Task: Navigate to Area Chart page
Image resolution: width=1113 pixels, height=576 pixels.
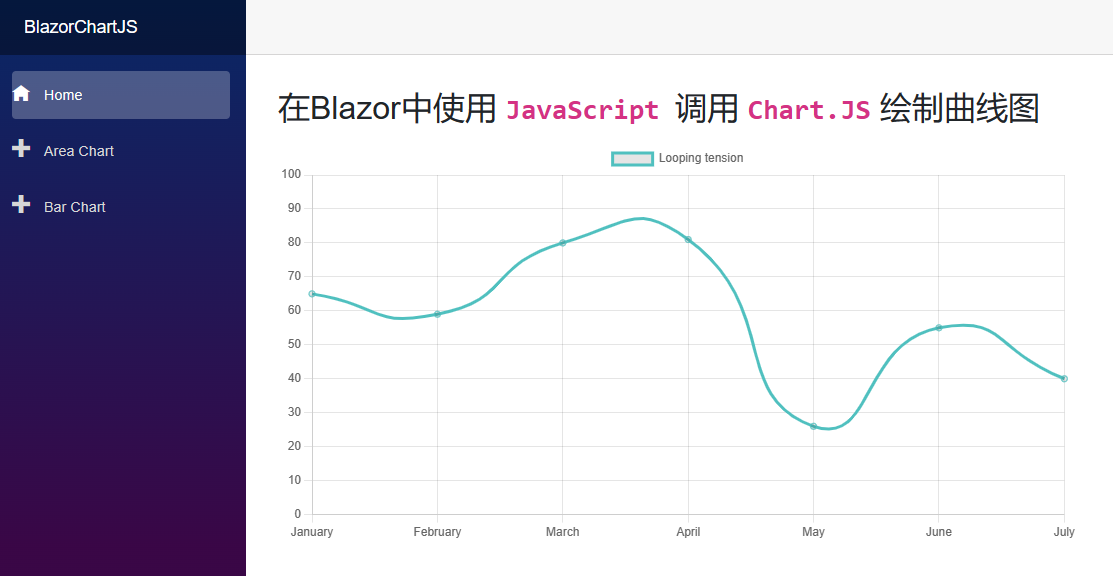Action: point(79,151)
